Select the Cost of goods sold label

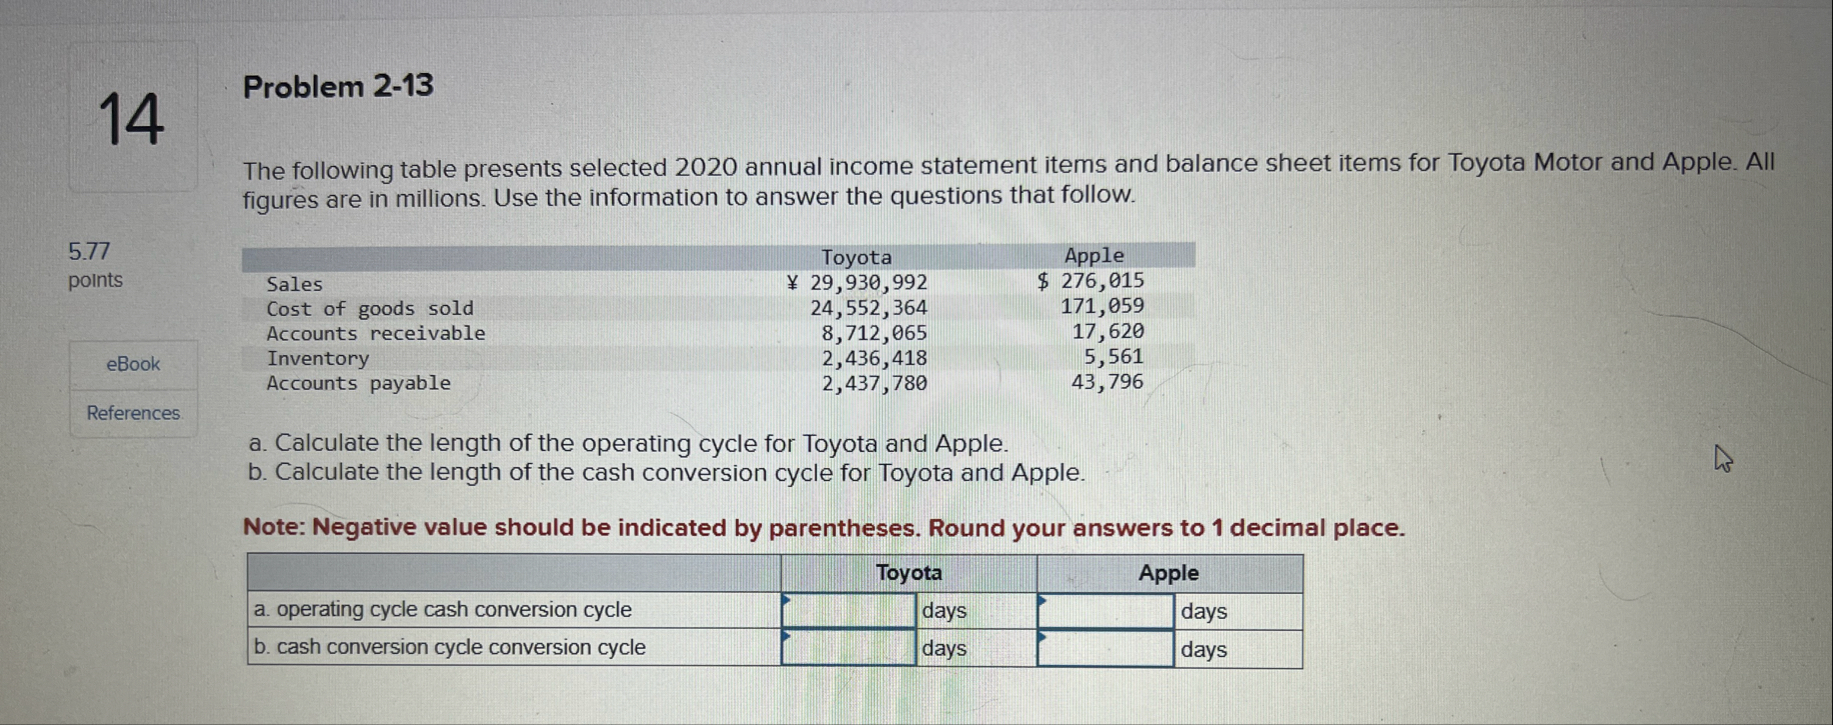370,309
